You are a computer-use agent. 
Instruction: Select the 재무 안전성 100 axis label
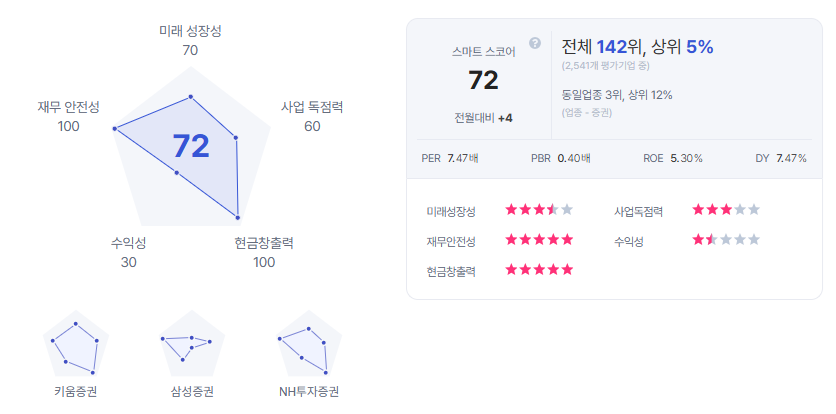pyautogui.click(x=68, y=117)
